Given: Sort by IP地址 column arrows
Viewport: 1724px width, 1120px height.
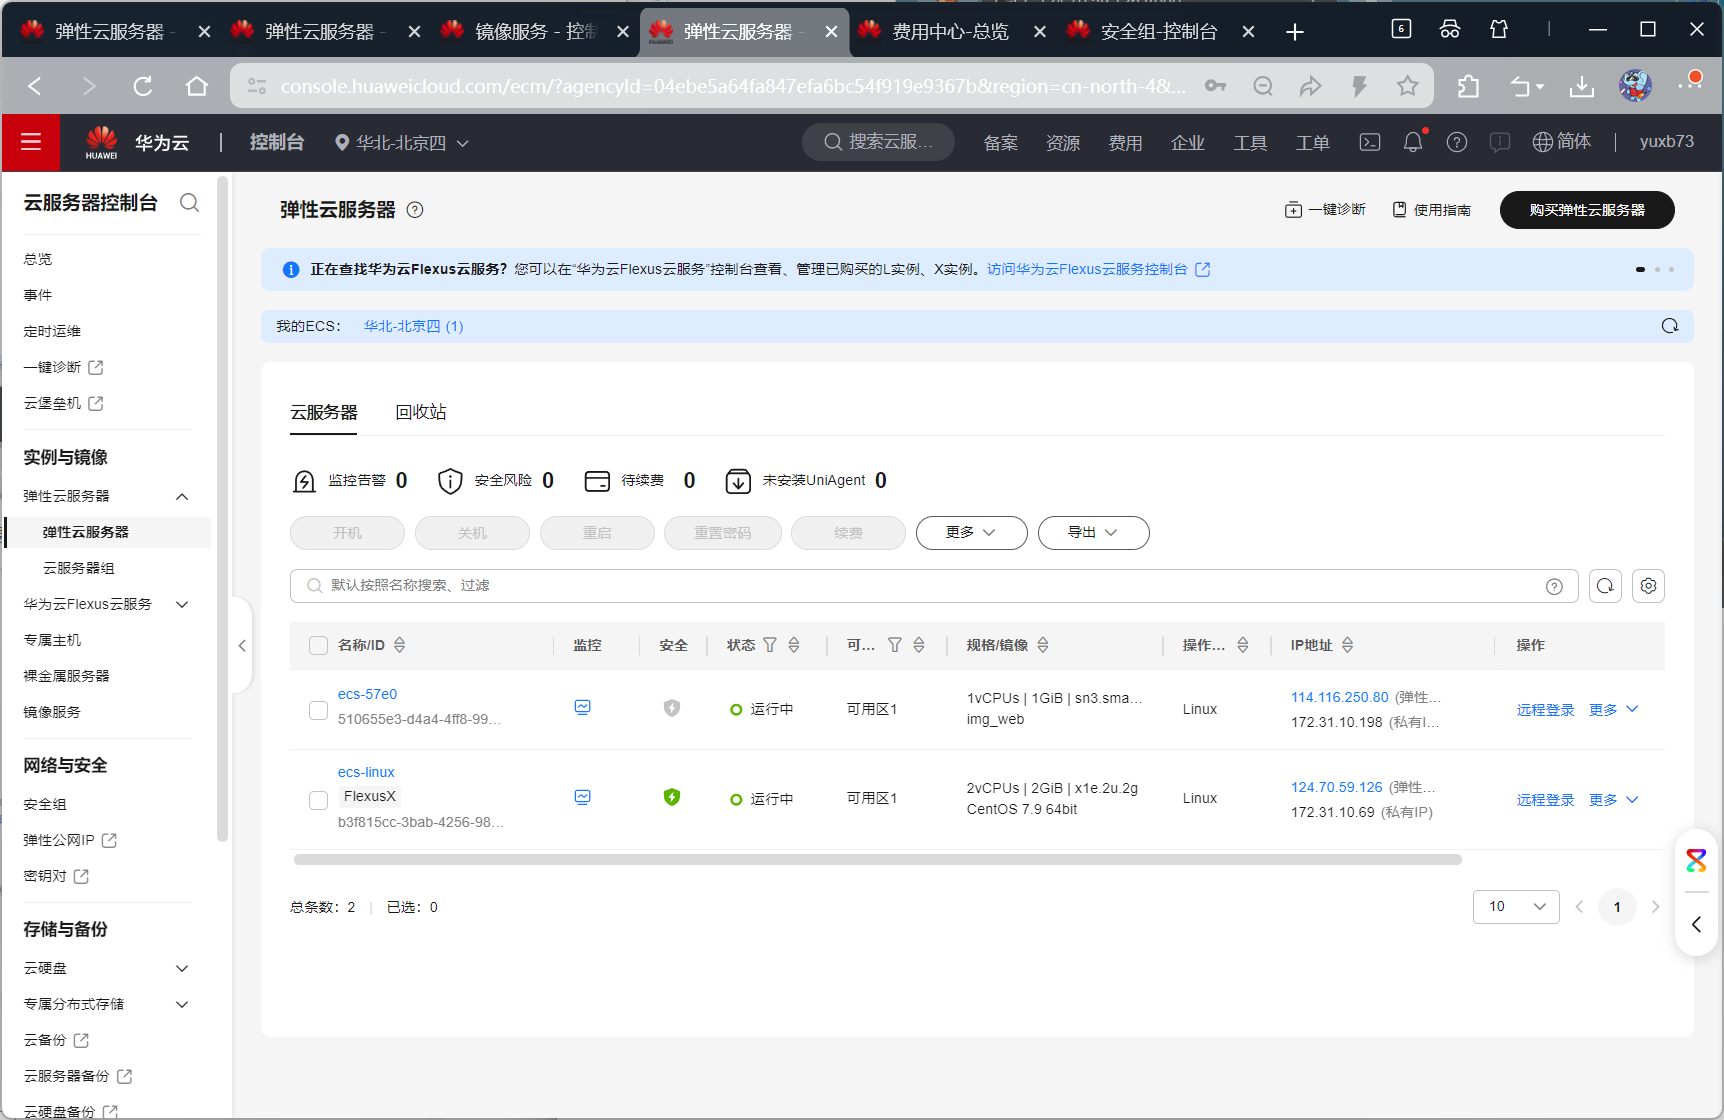Looking at the screenshot, I should coord(1348,645).
